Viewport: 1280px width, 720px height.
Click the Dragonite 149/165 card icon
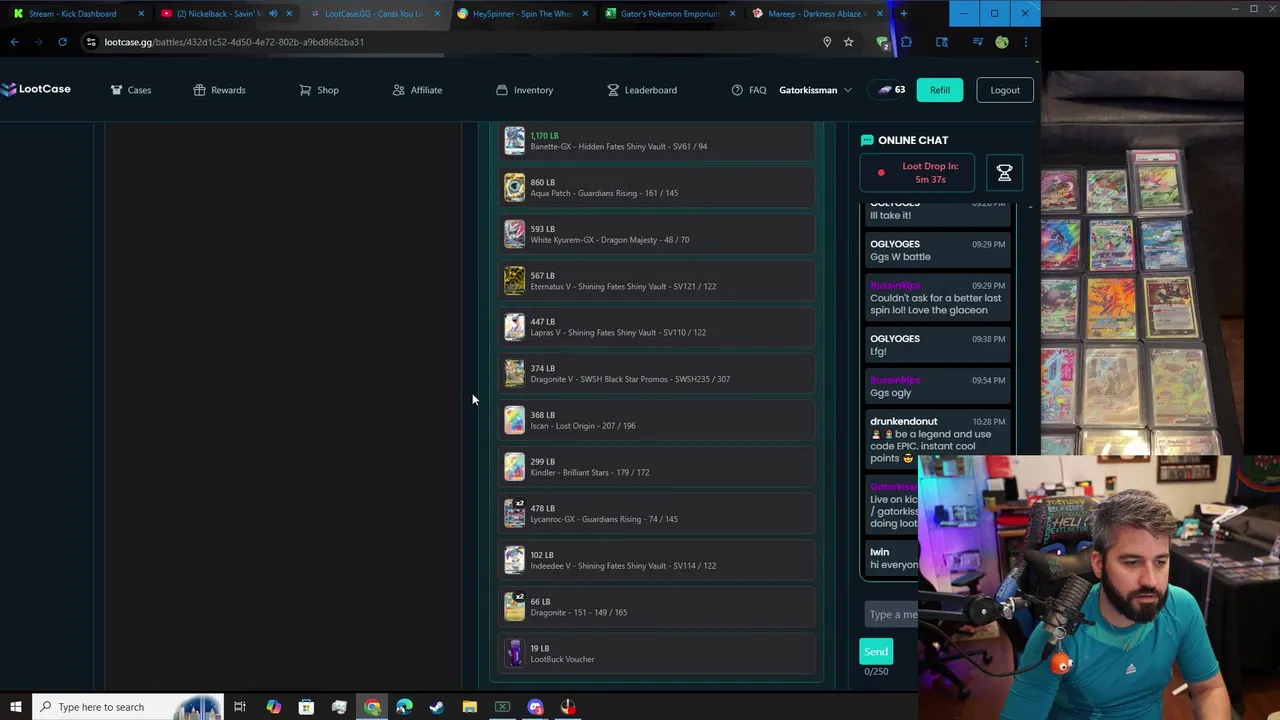514,607
